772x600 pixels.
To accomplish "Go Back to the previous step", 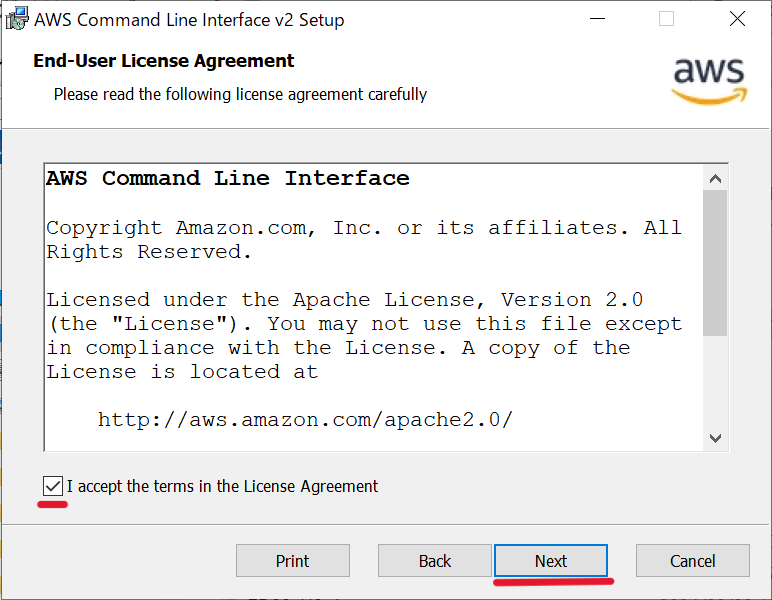I will 434,561.
